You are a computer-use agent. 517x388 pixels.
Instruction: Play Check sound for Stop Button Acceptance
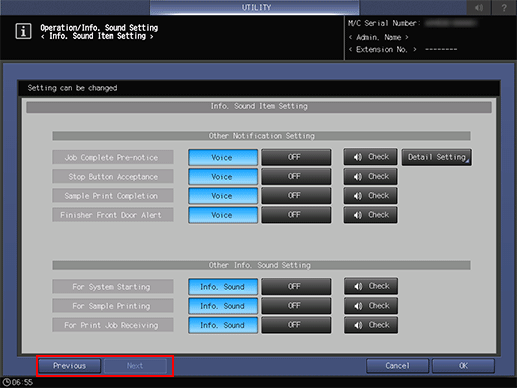point(370,176)
